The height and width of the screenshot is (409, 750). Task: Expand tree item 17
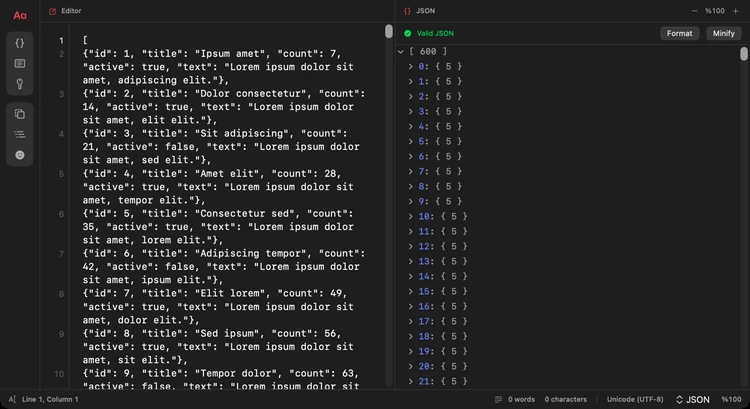pos(410,321)
